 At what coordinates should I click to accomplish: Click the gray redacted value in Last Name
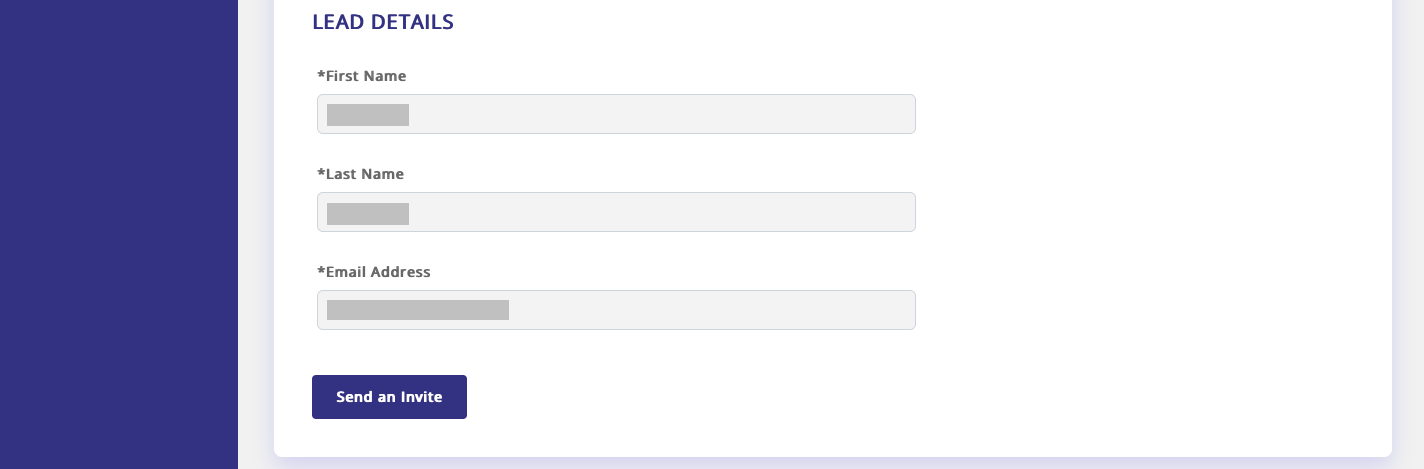pyautogui.click(x=368, y=213)
